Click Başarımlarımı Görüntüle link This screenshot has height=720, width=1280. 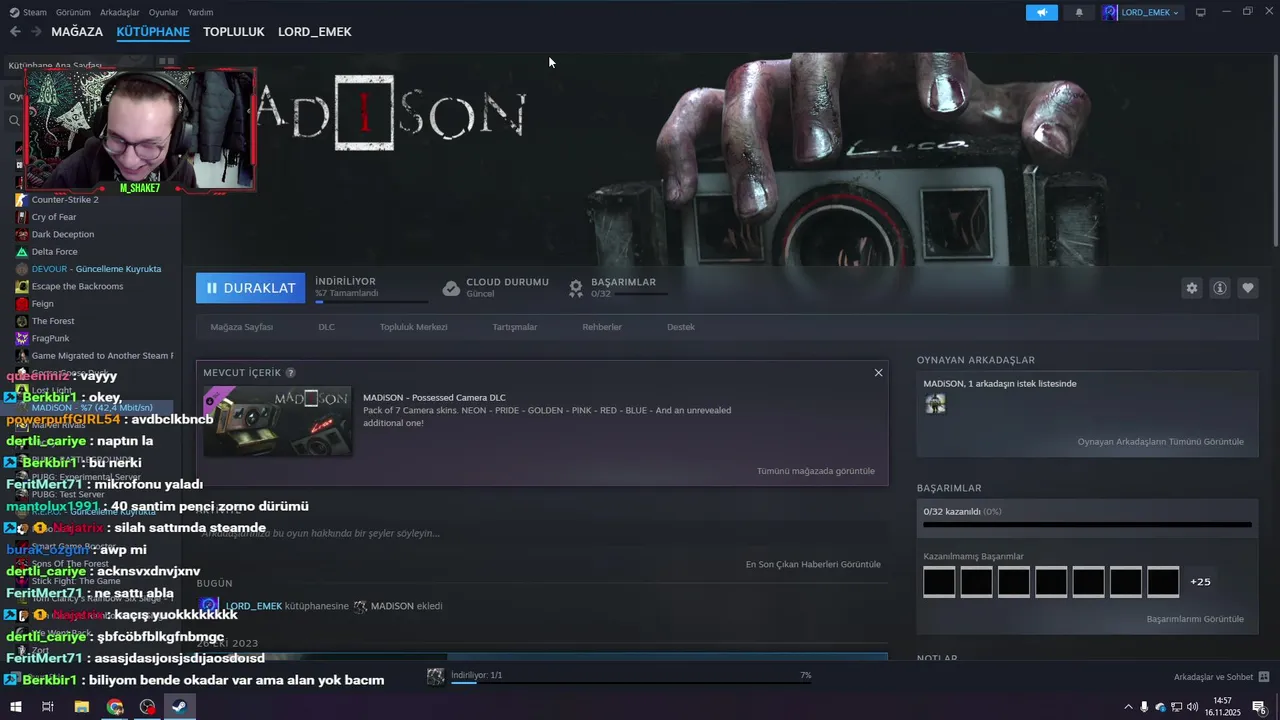(x=1195, y=619)
